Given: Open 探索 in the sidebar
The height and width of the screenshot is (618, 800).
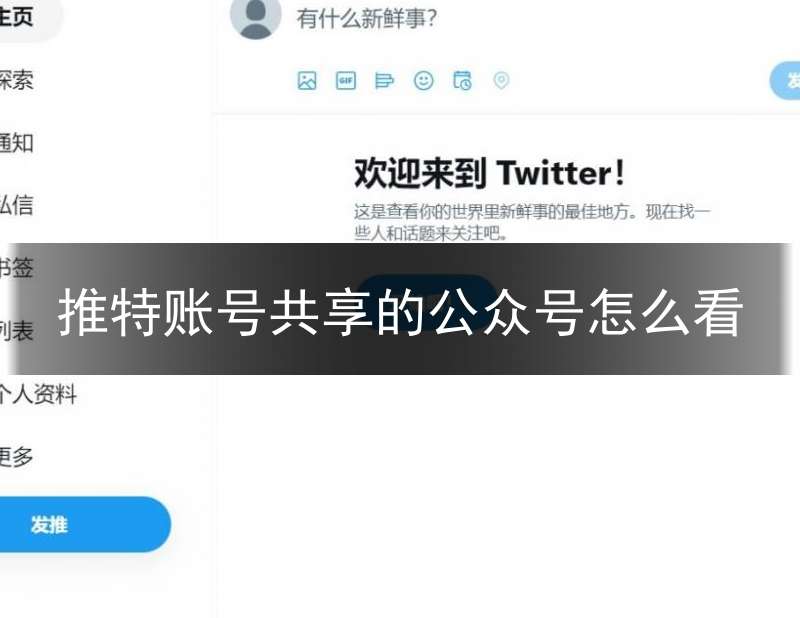Looking at the screenshot, I should (x=16, y=80).
